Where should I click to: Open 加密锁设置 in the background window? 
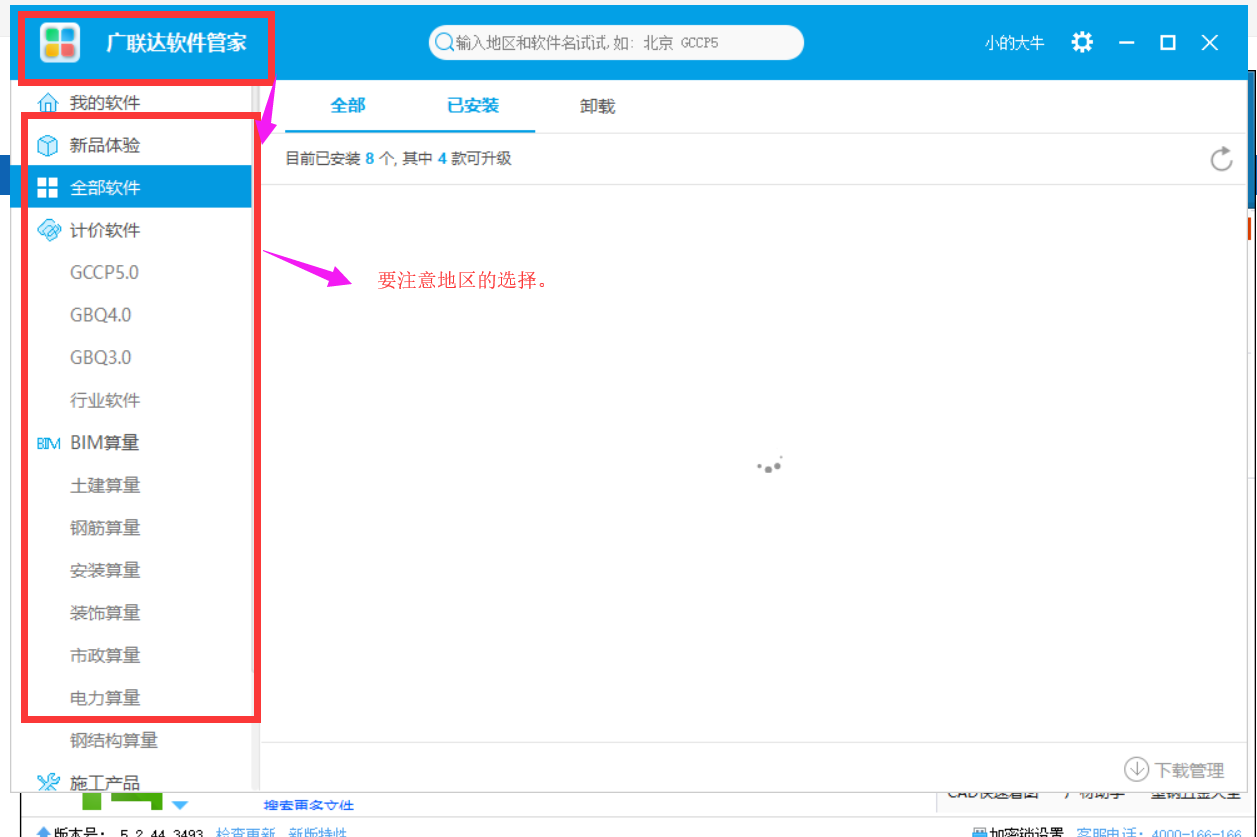tap(1018, 832)
